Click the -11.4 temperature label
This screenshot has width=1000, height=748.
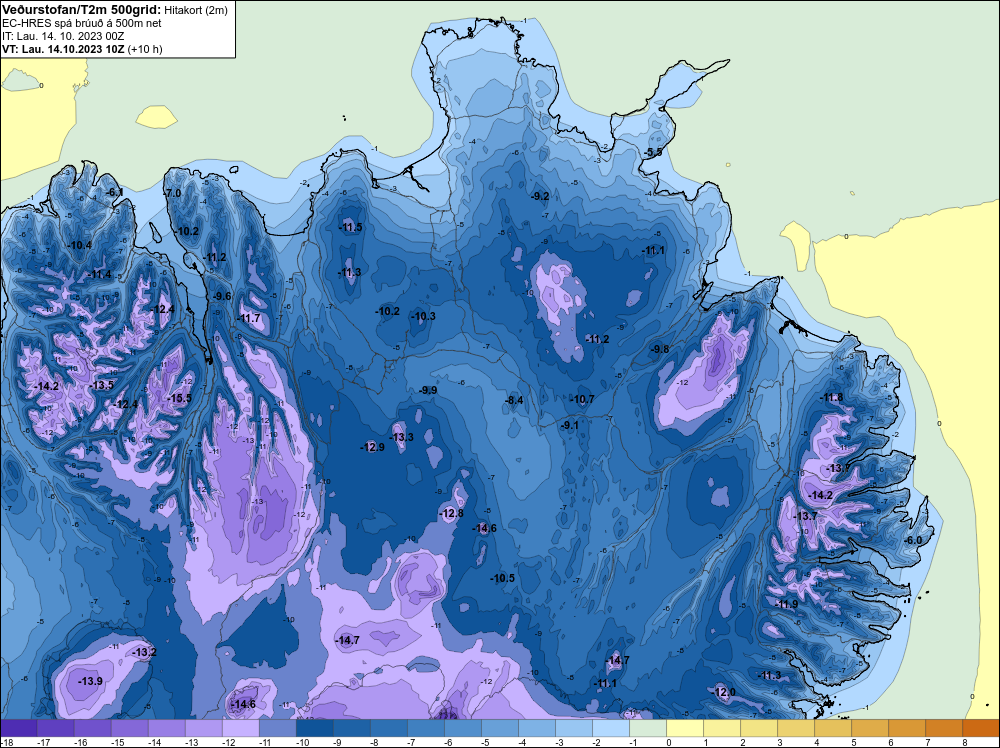click(x=99, y=274)
